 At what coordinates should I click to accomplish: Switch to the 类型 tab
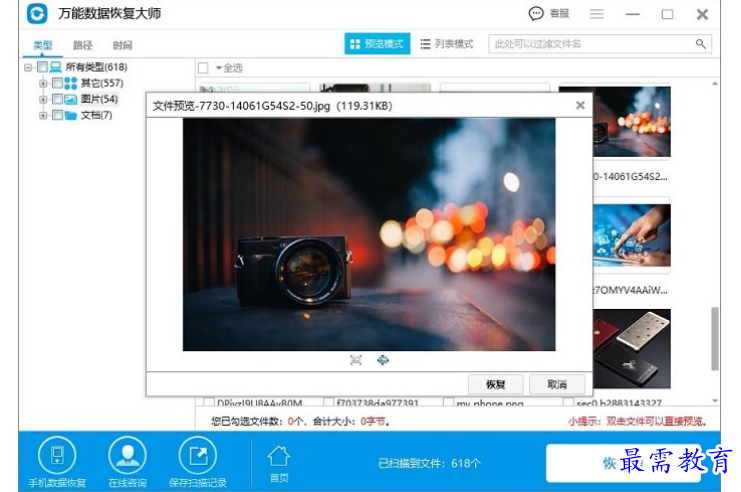43,45
